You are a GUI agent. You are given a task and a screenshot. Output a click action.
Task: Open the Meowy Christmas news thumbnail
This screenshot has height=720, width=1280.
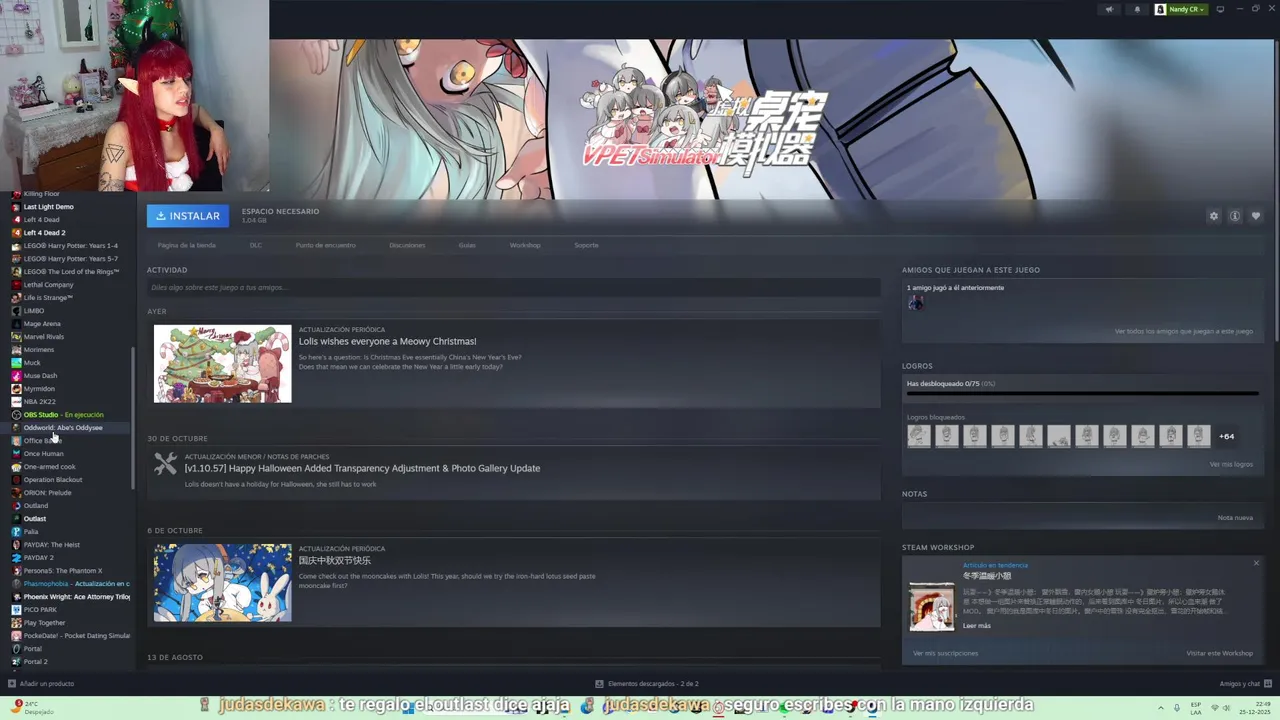(222, 364)
